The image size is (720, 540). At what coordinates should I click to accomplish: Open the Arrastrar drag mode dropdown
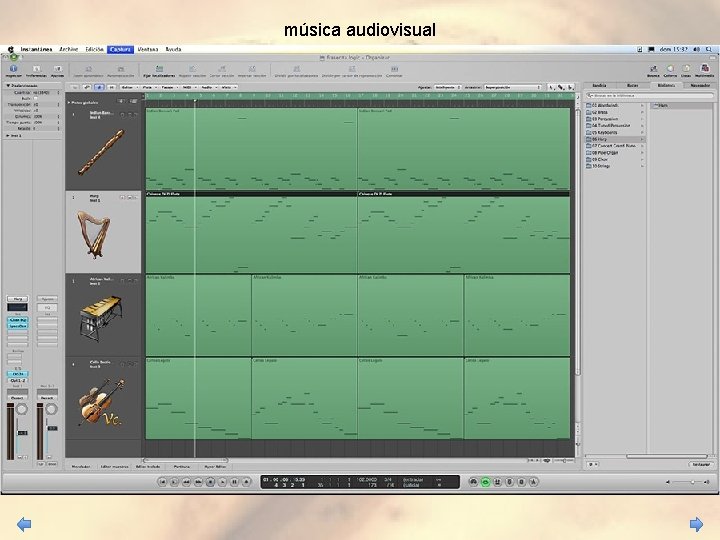click(x=513, y=87)
